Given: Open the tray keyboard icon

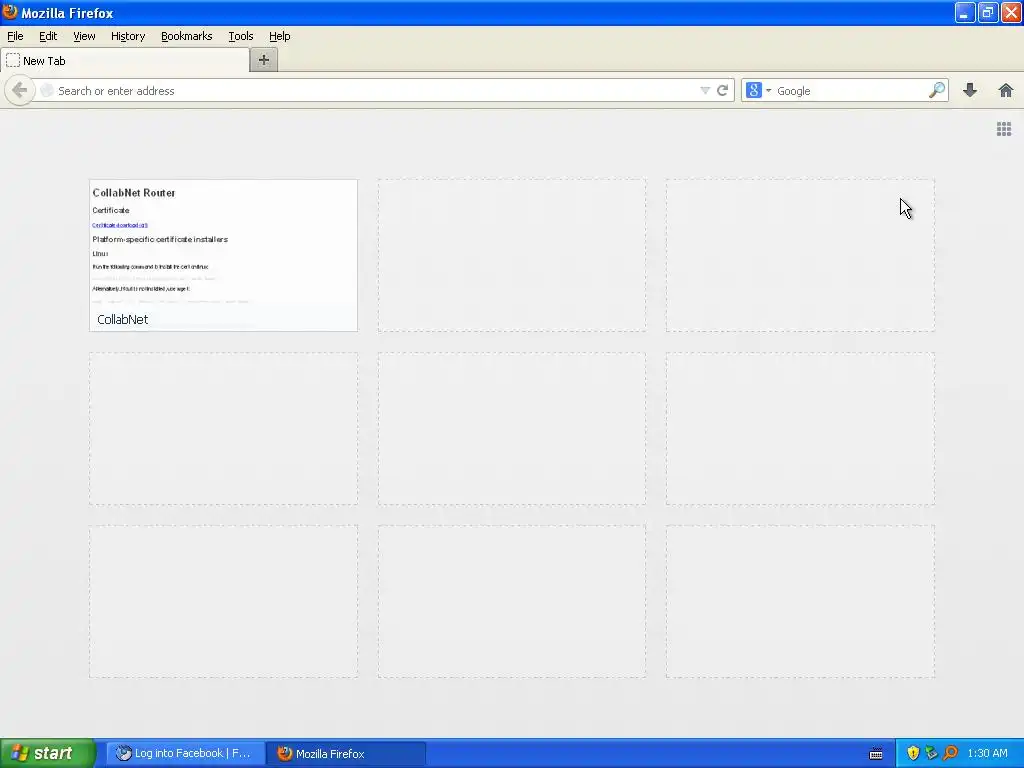Looking at the screenshot, I should point(876,754).
